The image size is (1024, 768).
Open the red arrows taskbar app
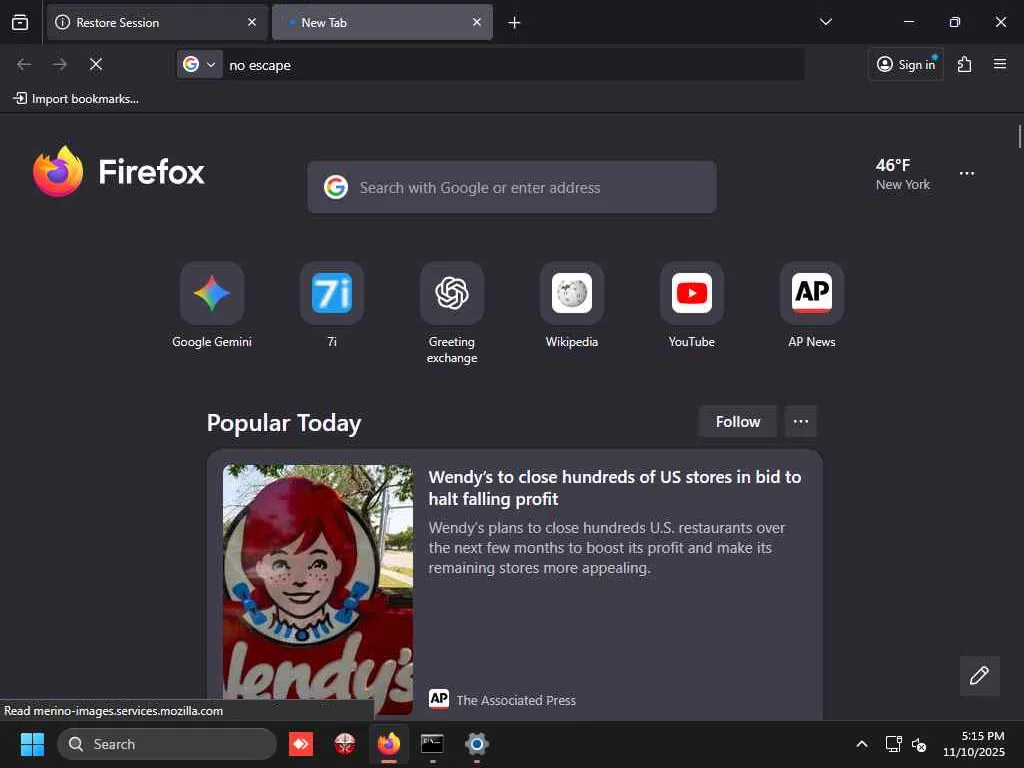pyautogui.click(x=301, y=744)
